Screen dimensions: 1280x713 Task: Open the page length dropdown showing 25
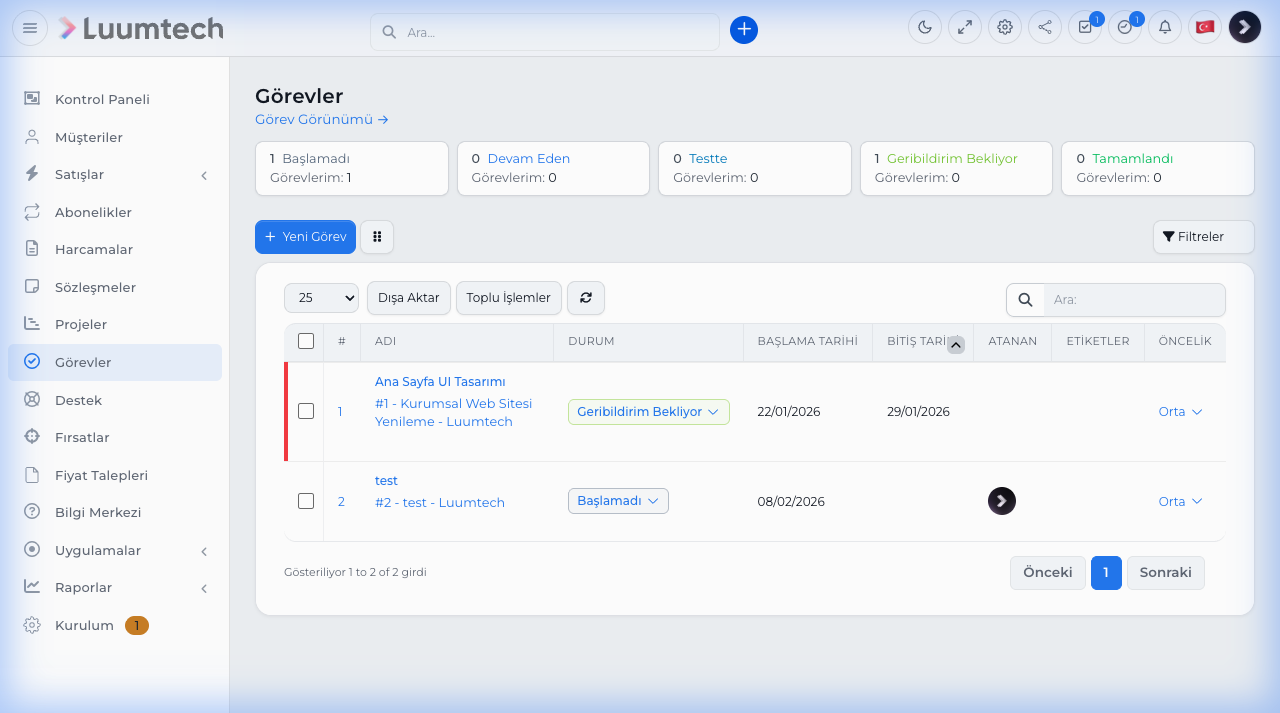coord(321,298)
